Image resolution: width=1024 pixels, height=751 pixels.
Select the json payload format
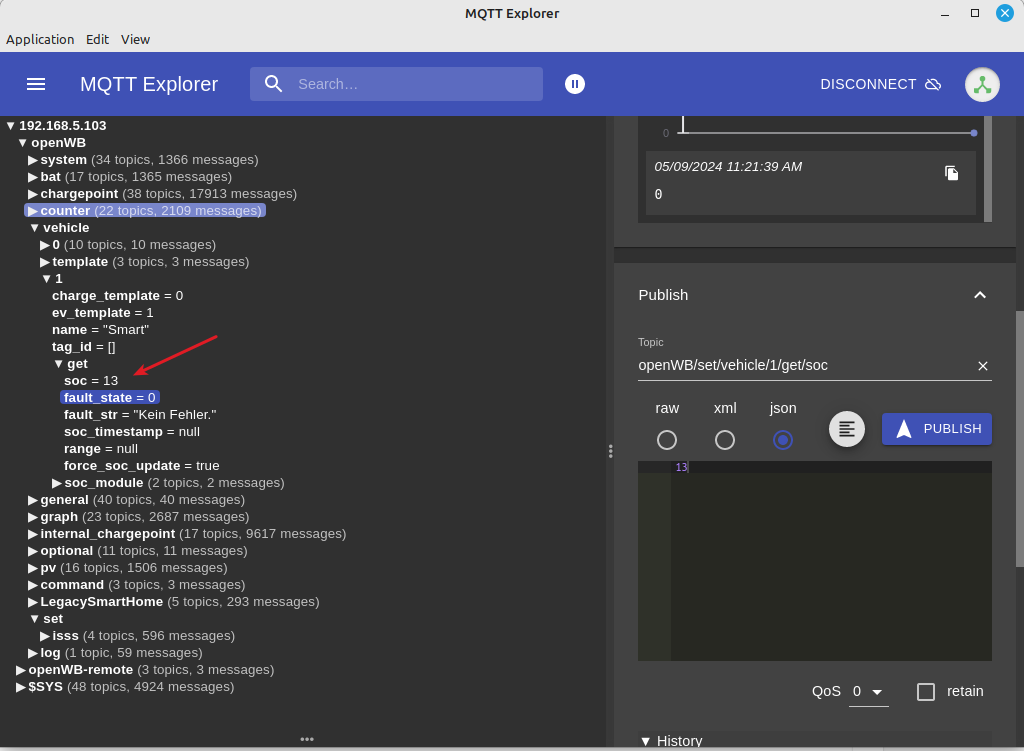tap(783, 440)
